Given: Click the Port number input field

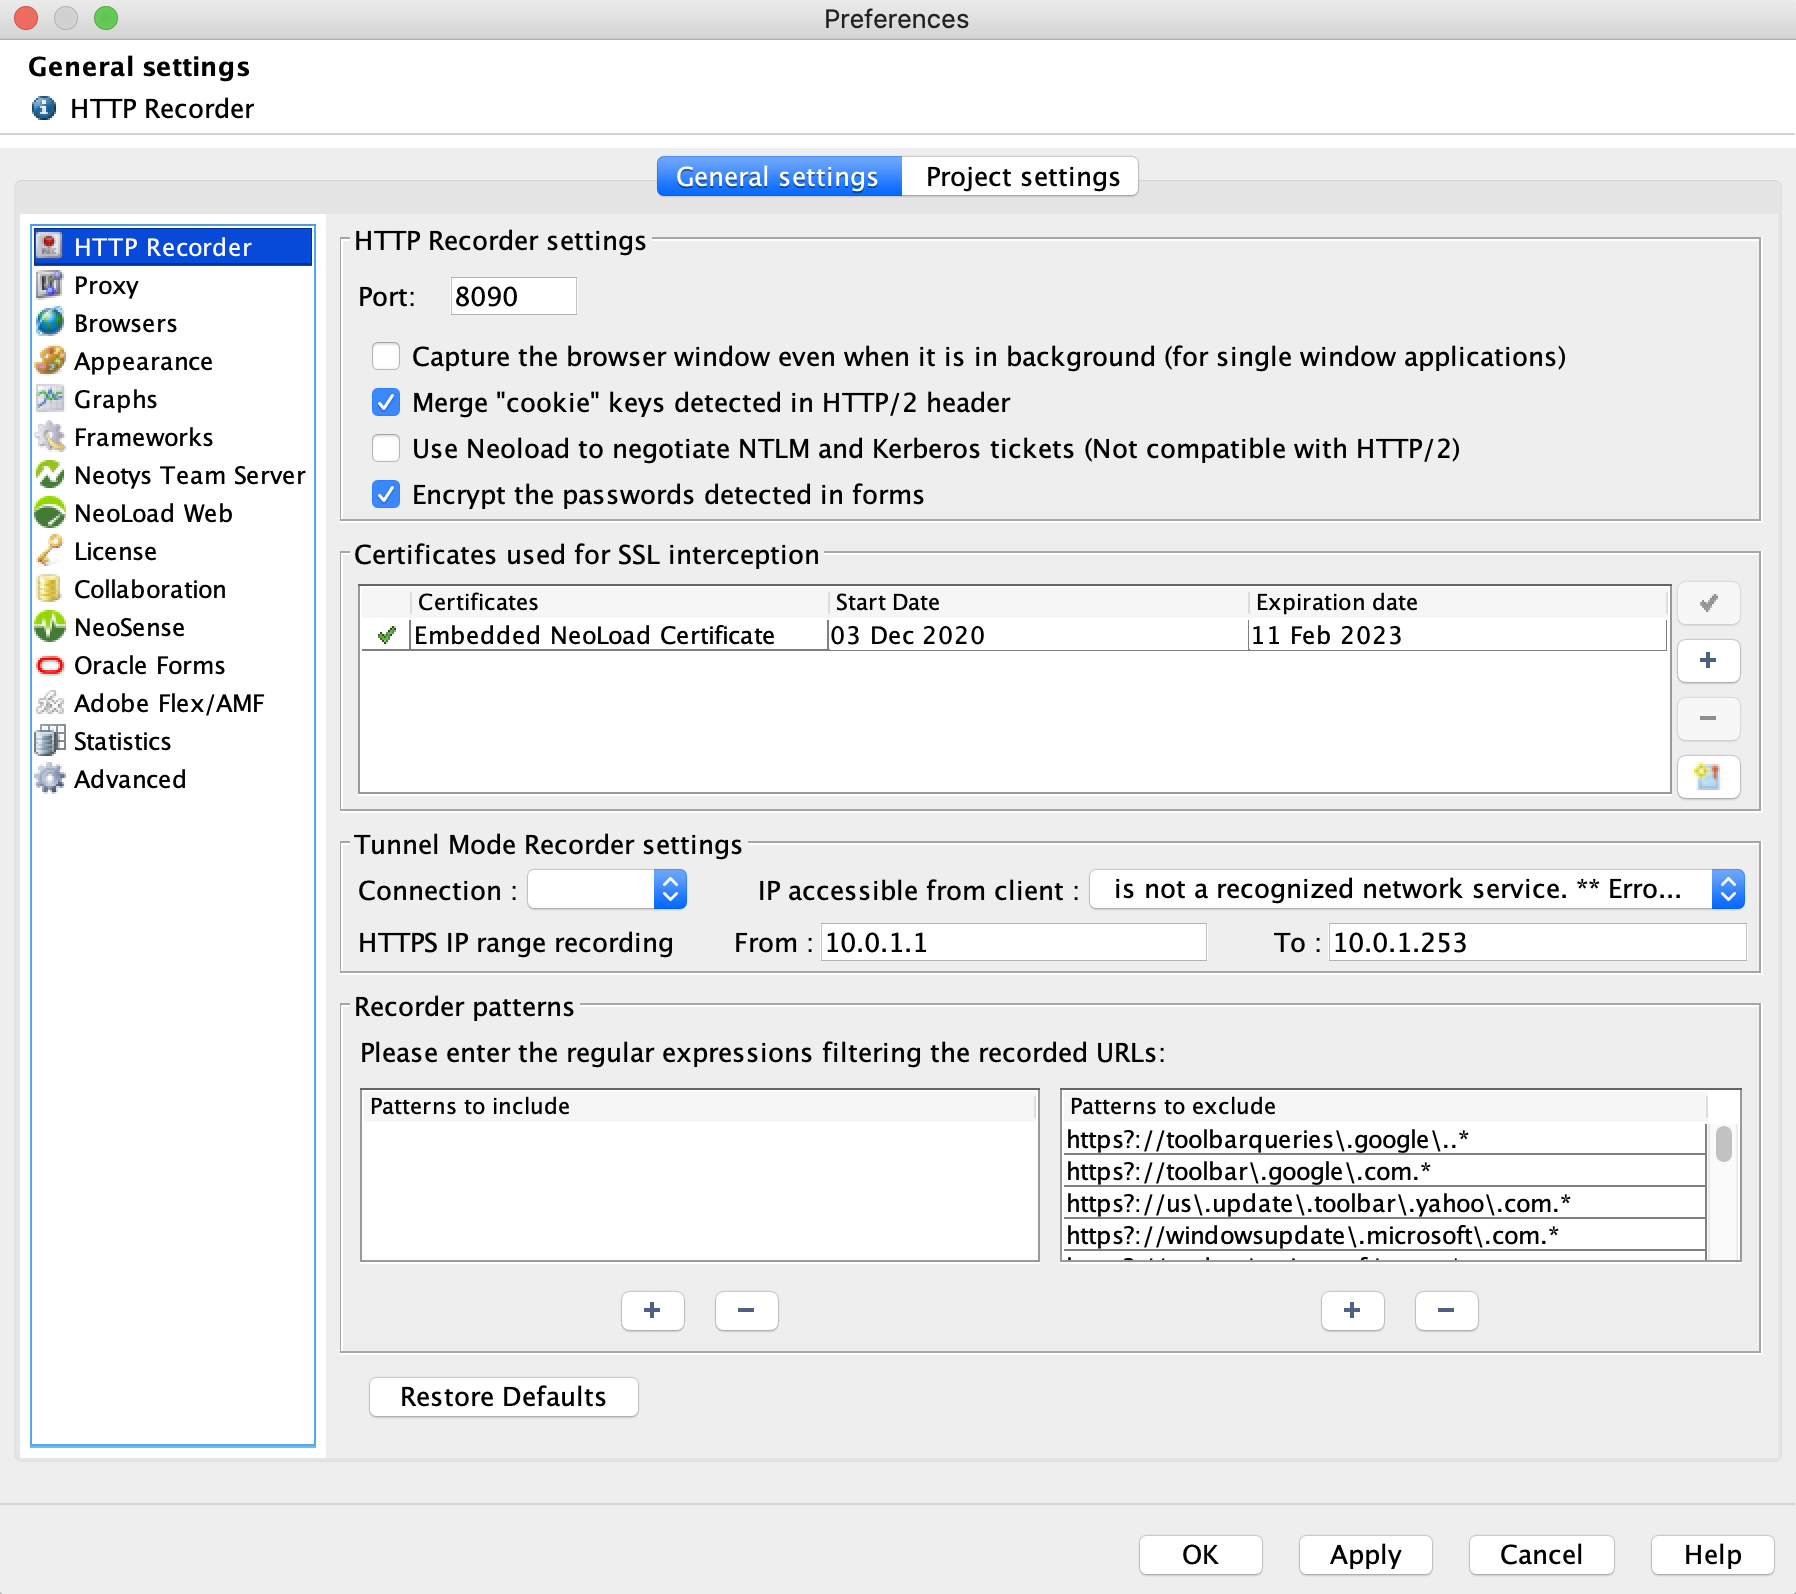Looking at the screenshot, I should (x=513, y=297).
